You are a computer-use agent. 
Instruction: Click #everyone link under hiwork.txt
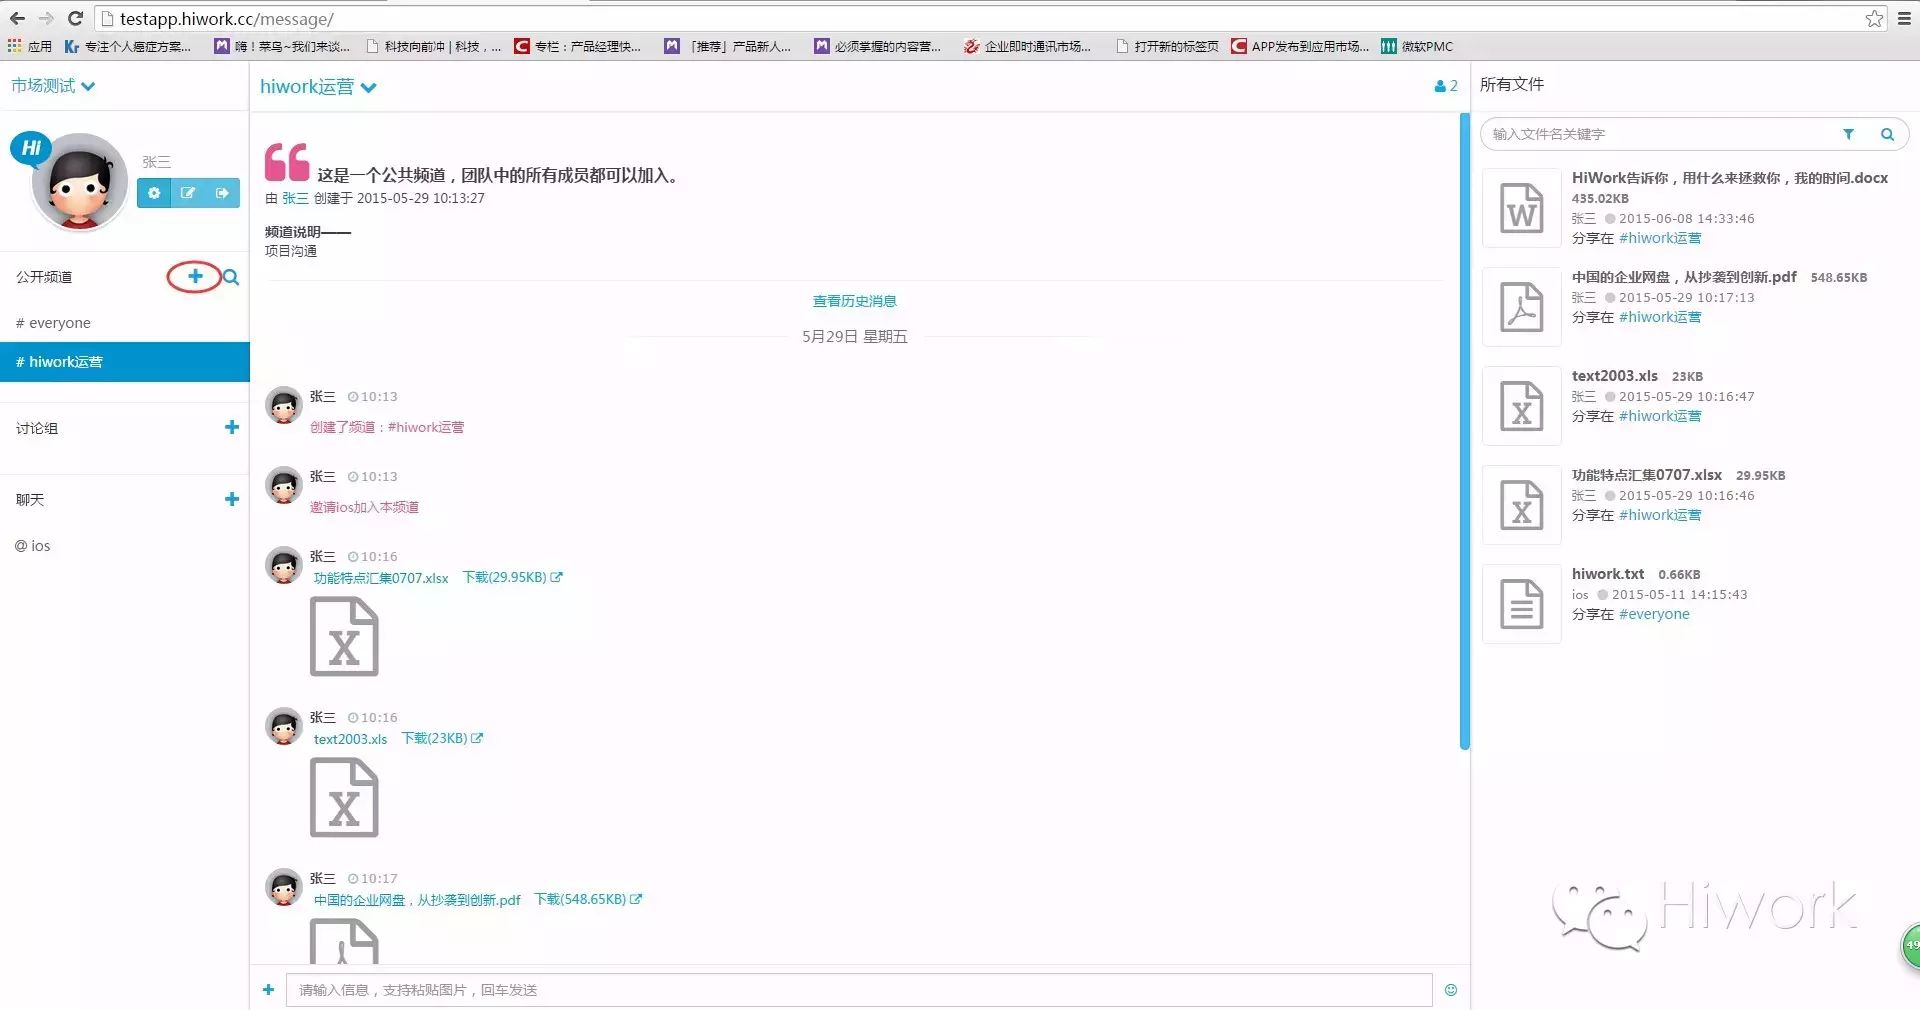coord(1654,614)
